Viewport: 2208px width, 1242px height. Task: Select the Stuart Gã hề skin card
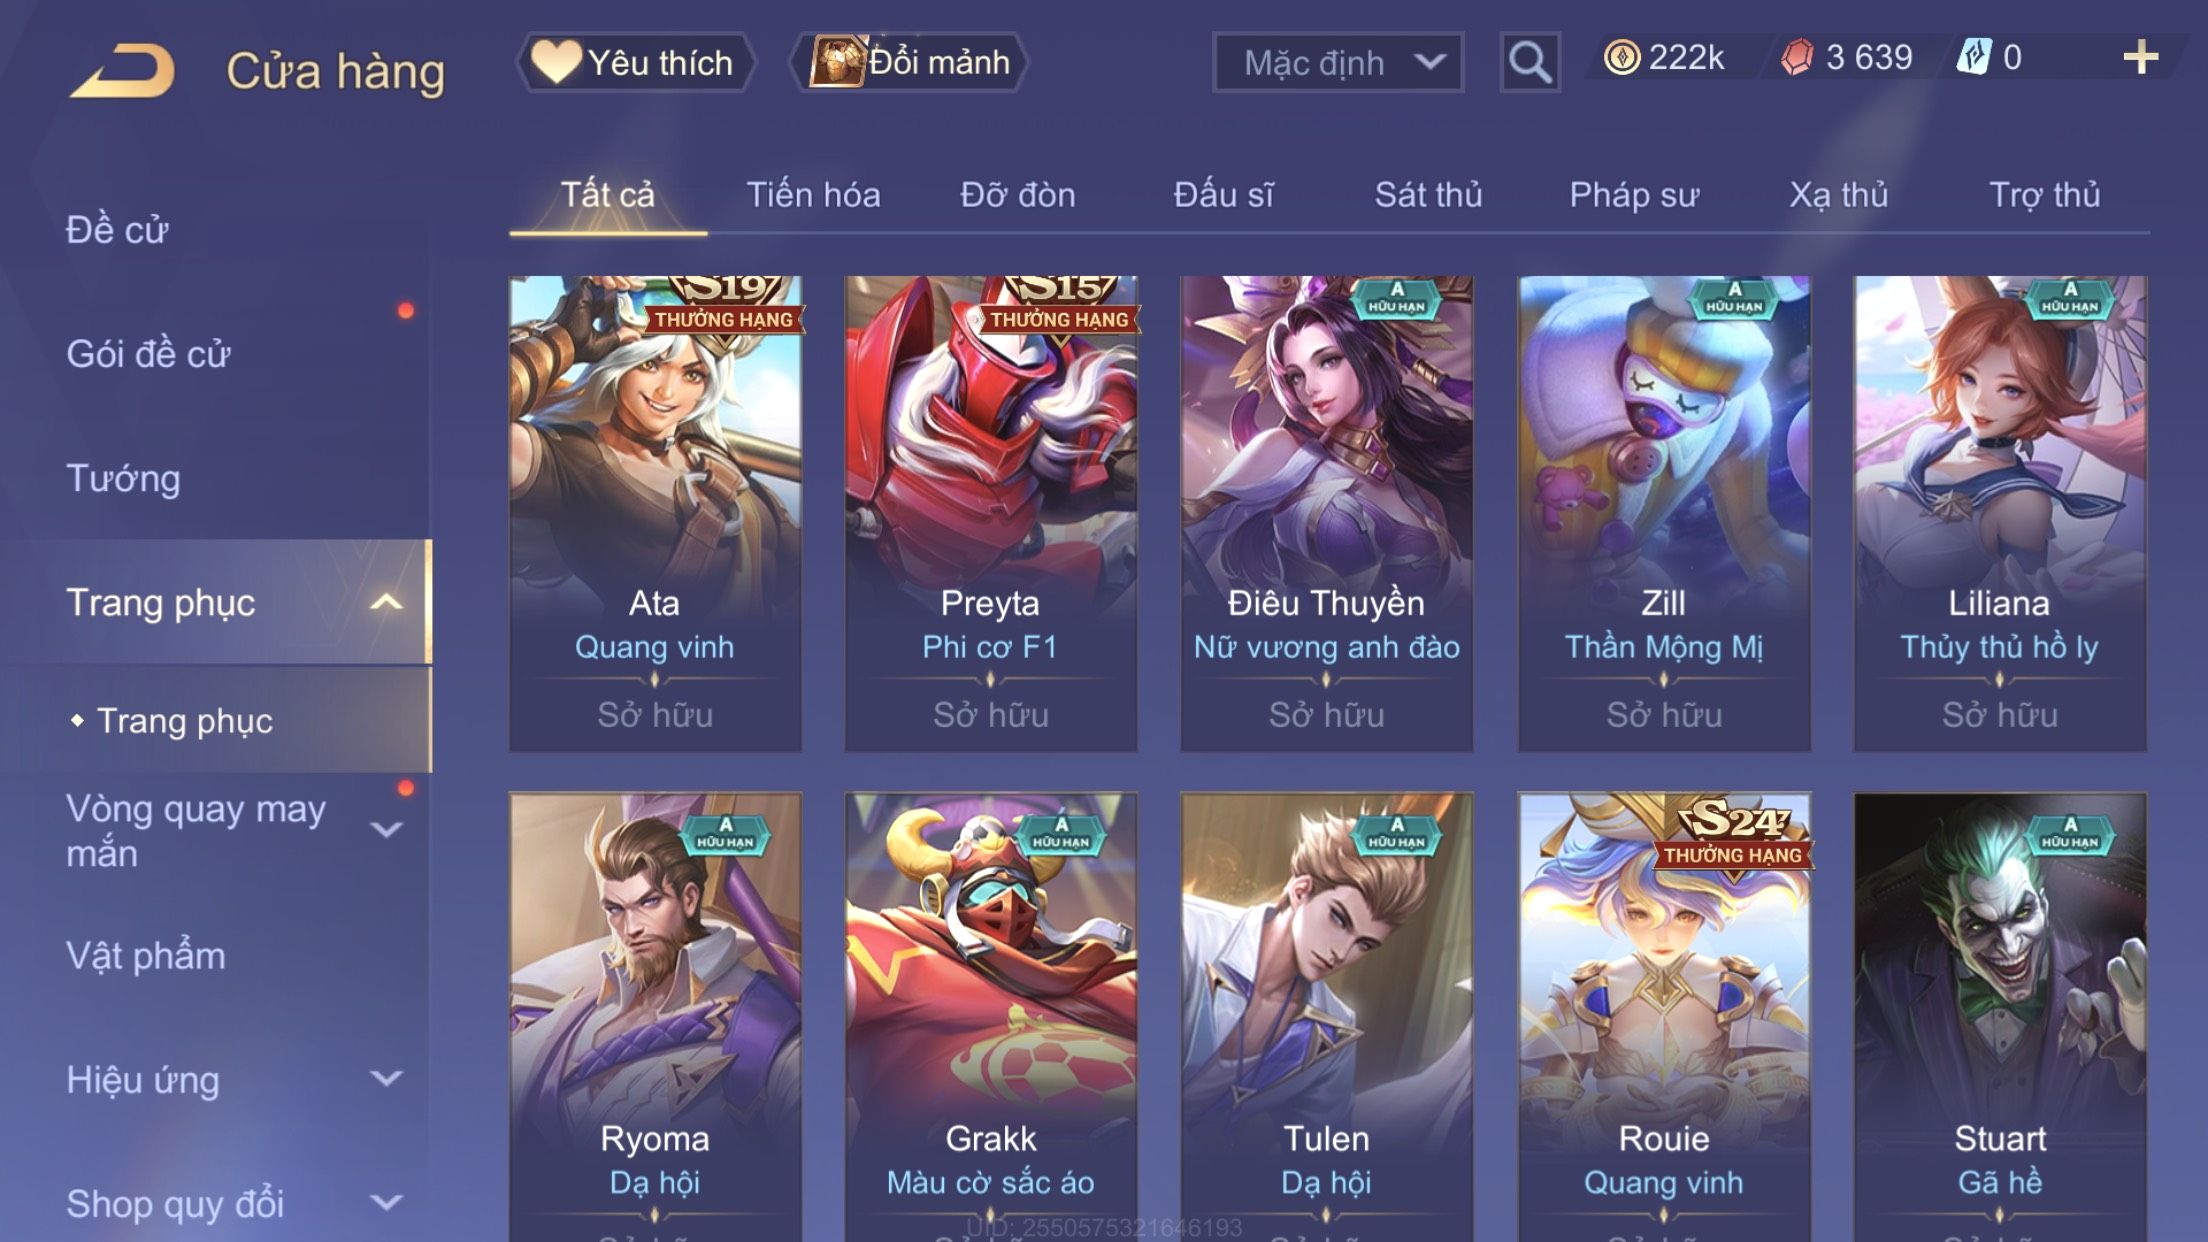pos(2000,1018)
